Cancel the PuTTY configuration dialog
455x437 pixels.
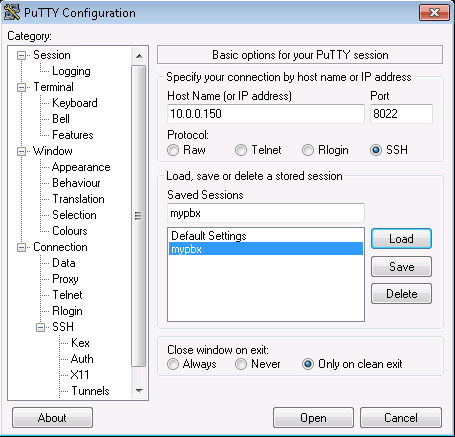[x=401, y=418]
